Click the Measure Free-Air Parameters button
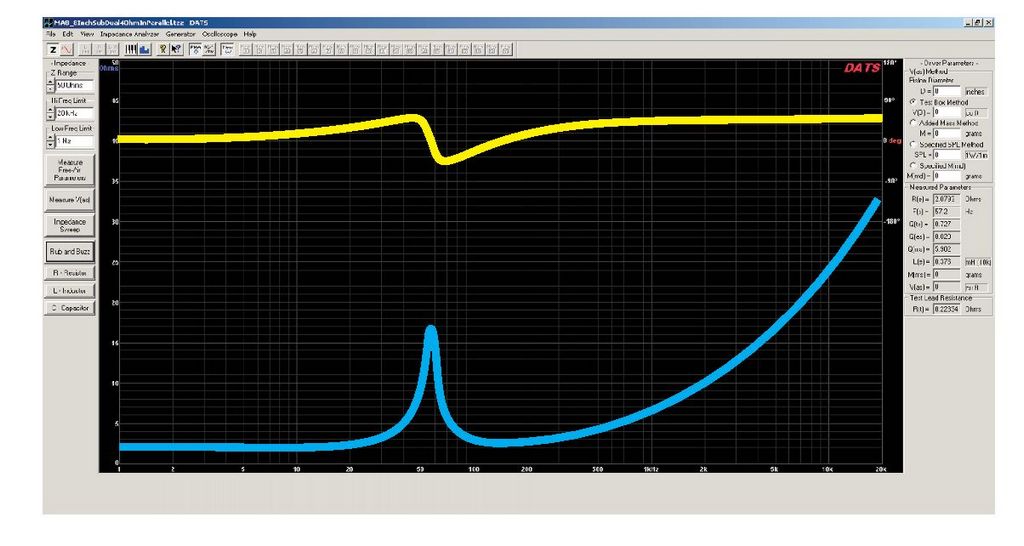1024x546 pixels. [70, 170]
